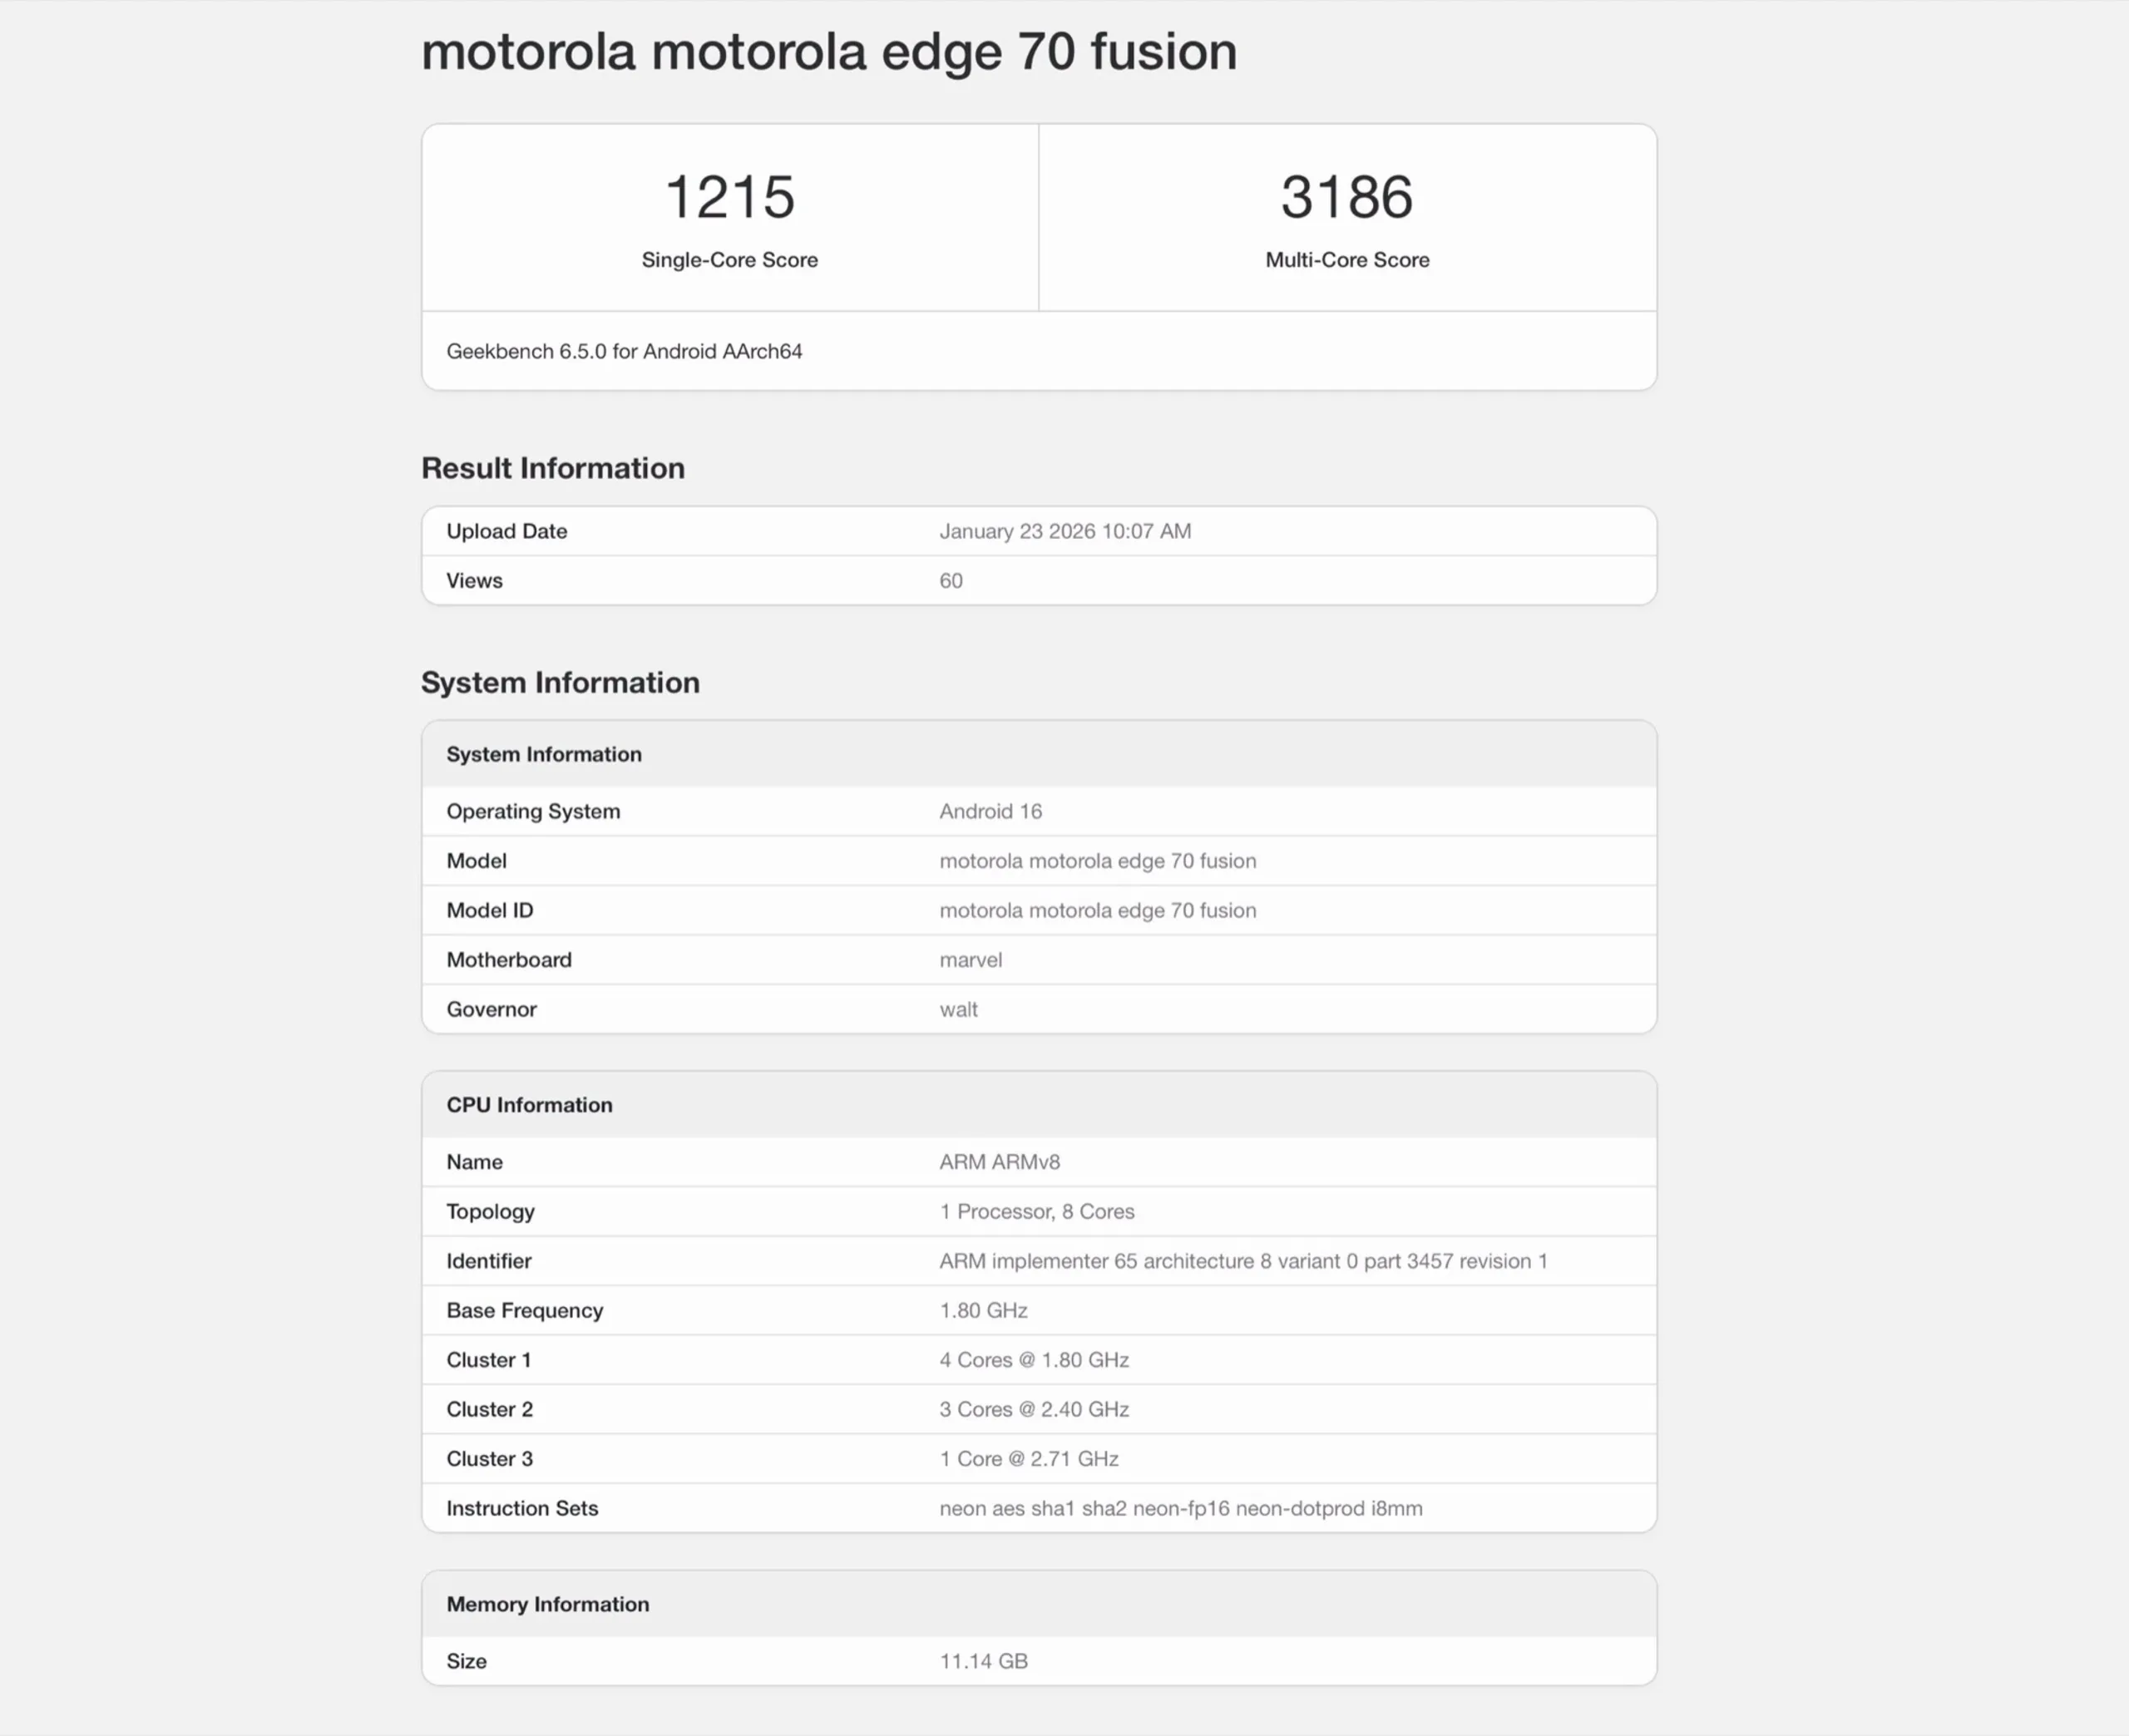Click the Geekbench 6.5.0 for Android AArch64 text

(624, 351)
